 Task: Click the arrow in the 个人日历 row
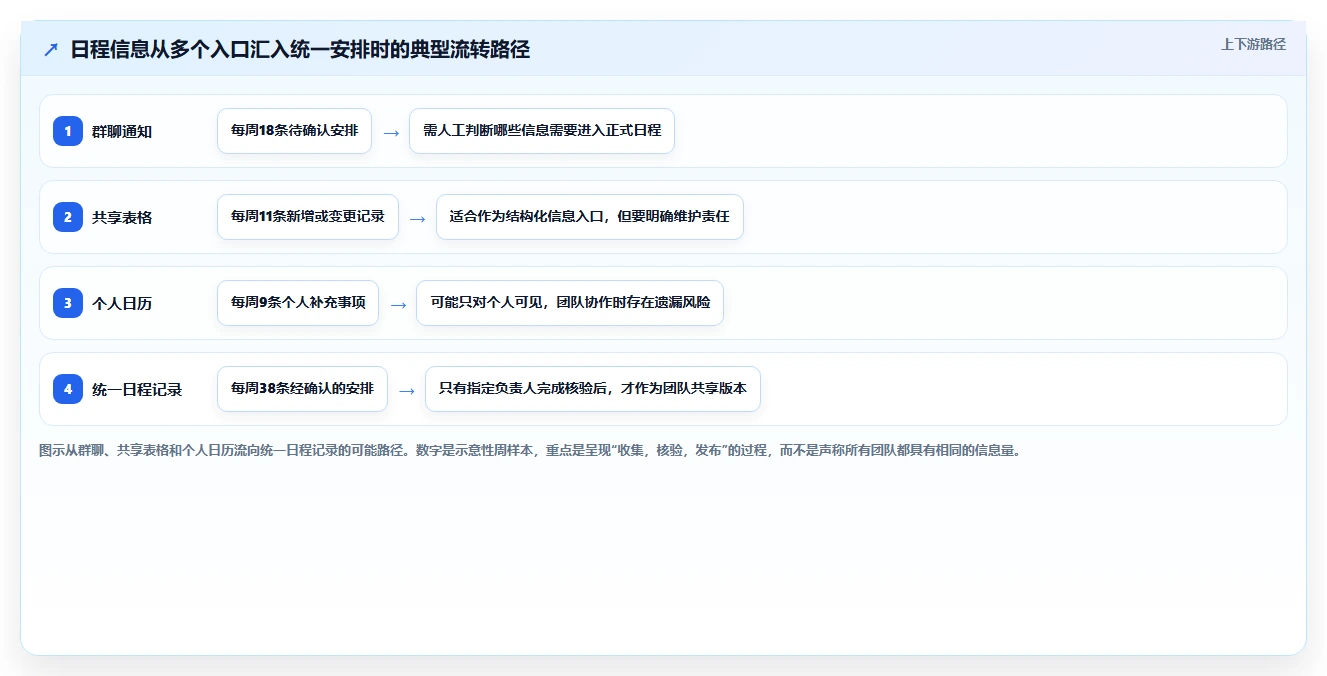(398, 304)
